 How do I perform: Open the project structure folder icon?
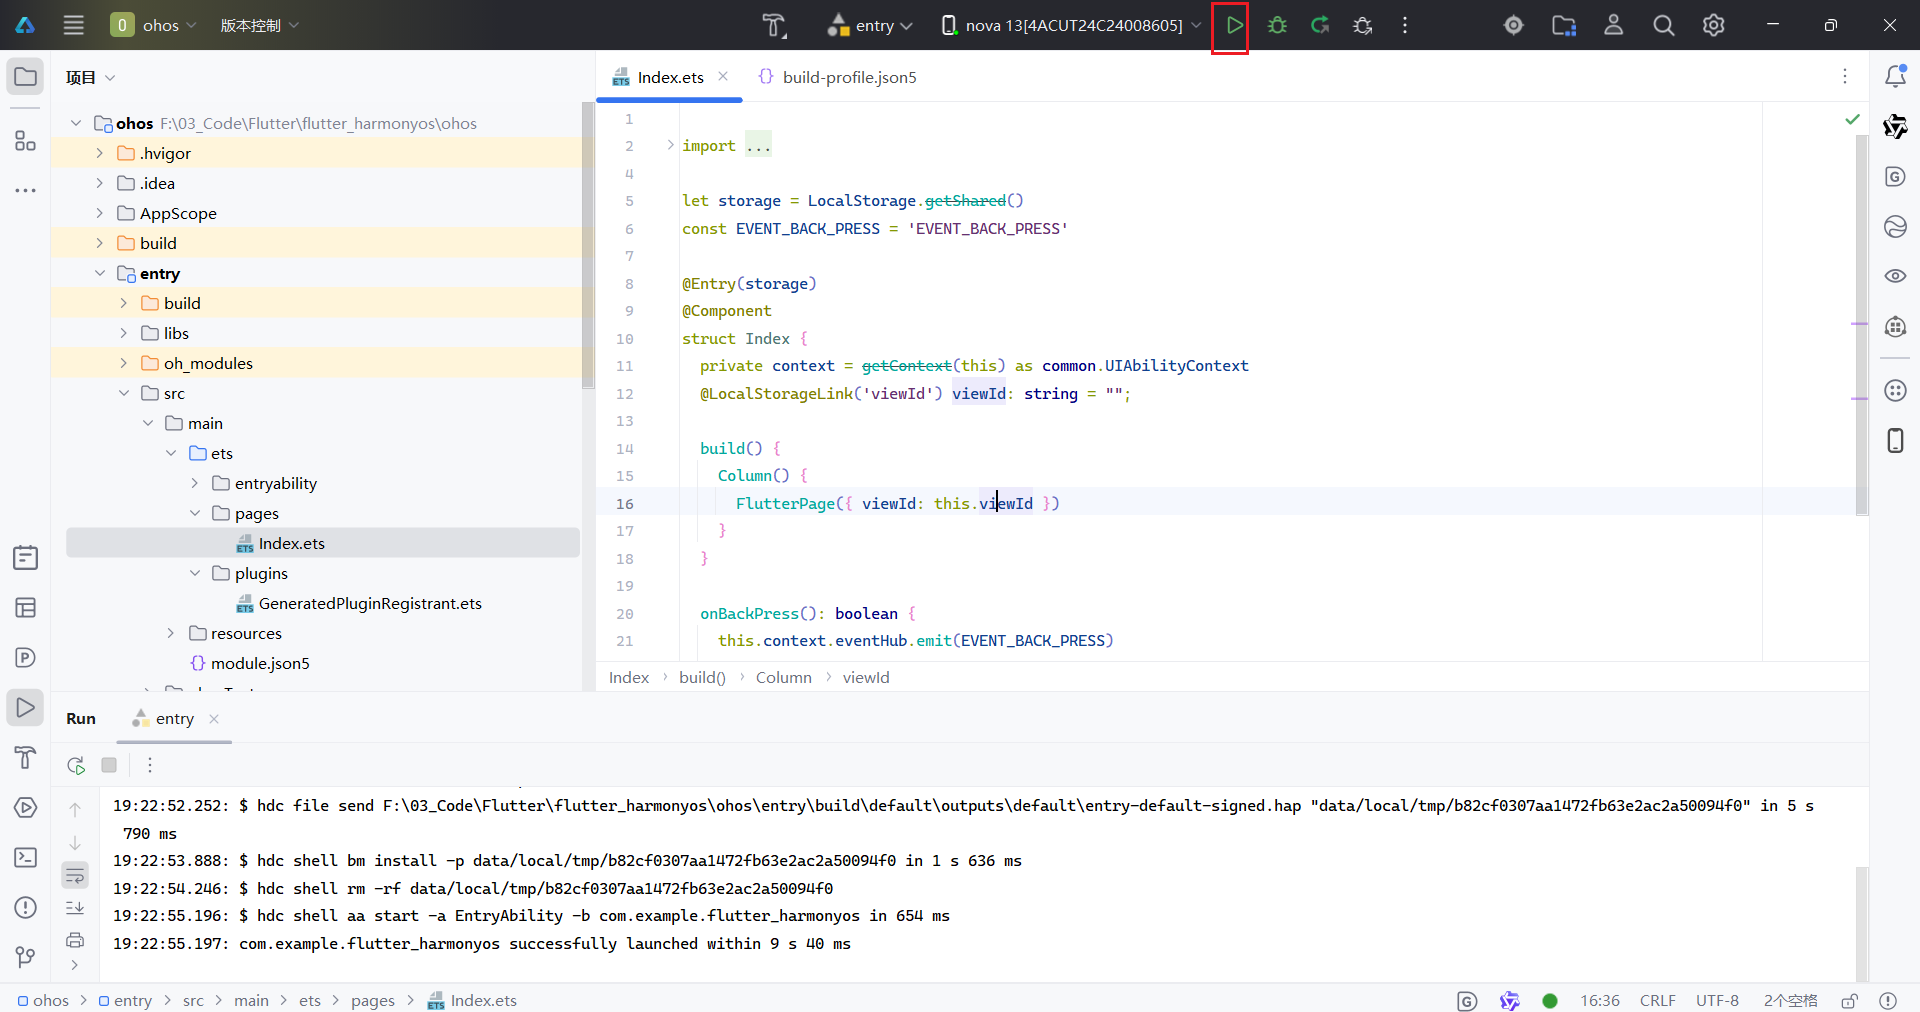pyautogui.click(x=1564, y=25)
